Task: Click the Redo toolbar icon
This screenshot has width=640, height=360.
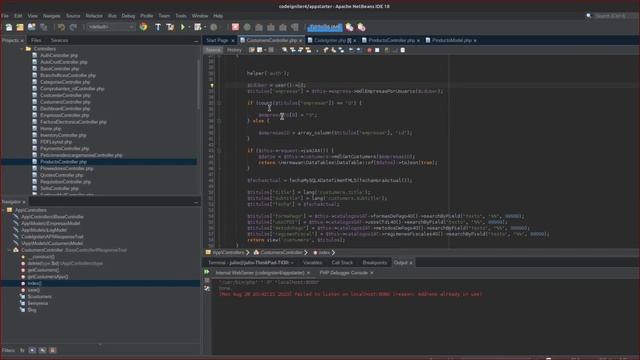Action: point(73,27)
